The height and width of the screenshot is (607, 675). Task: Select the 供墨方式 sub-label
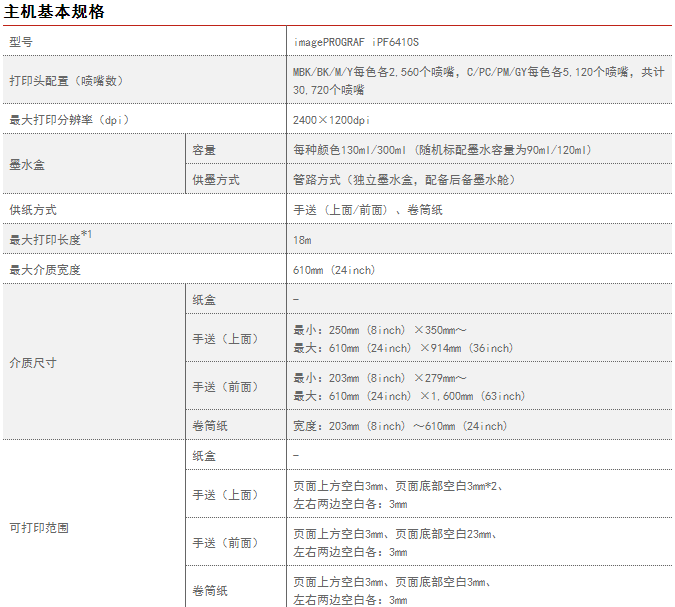click(216, 180)
